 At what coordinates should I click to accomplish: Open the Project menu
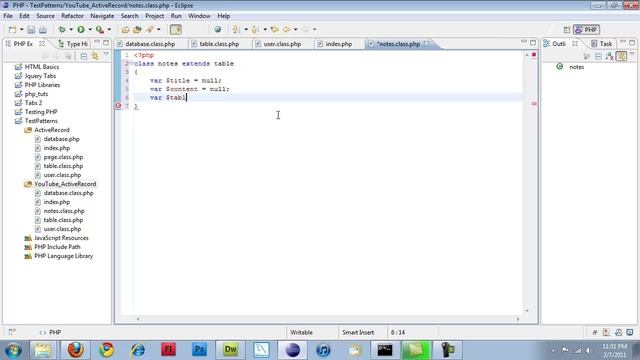[155, 16]
